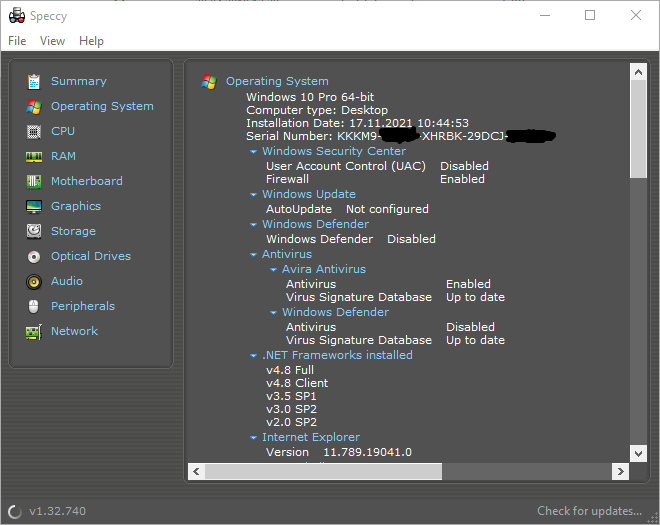
Task: Go to the CPU section
Action: click(x=63, y=131)
